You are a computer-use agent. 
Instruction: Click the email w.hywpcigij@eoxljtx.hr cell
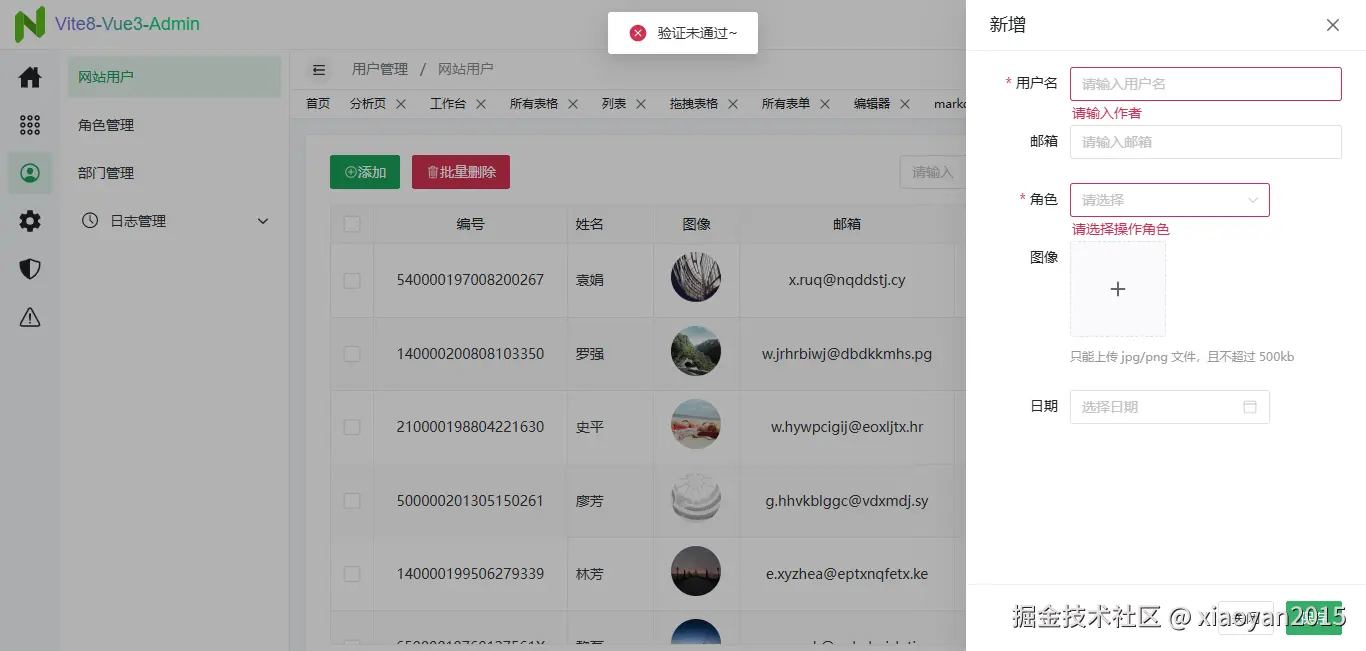847,427
